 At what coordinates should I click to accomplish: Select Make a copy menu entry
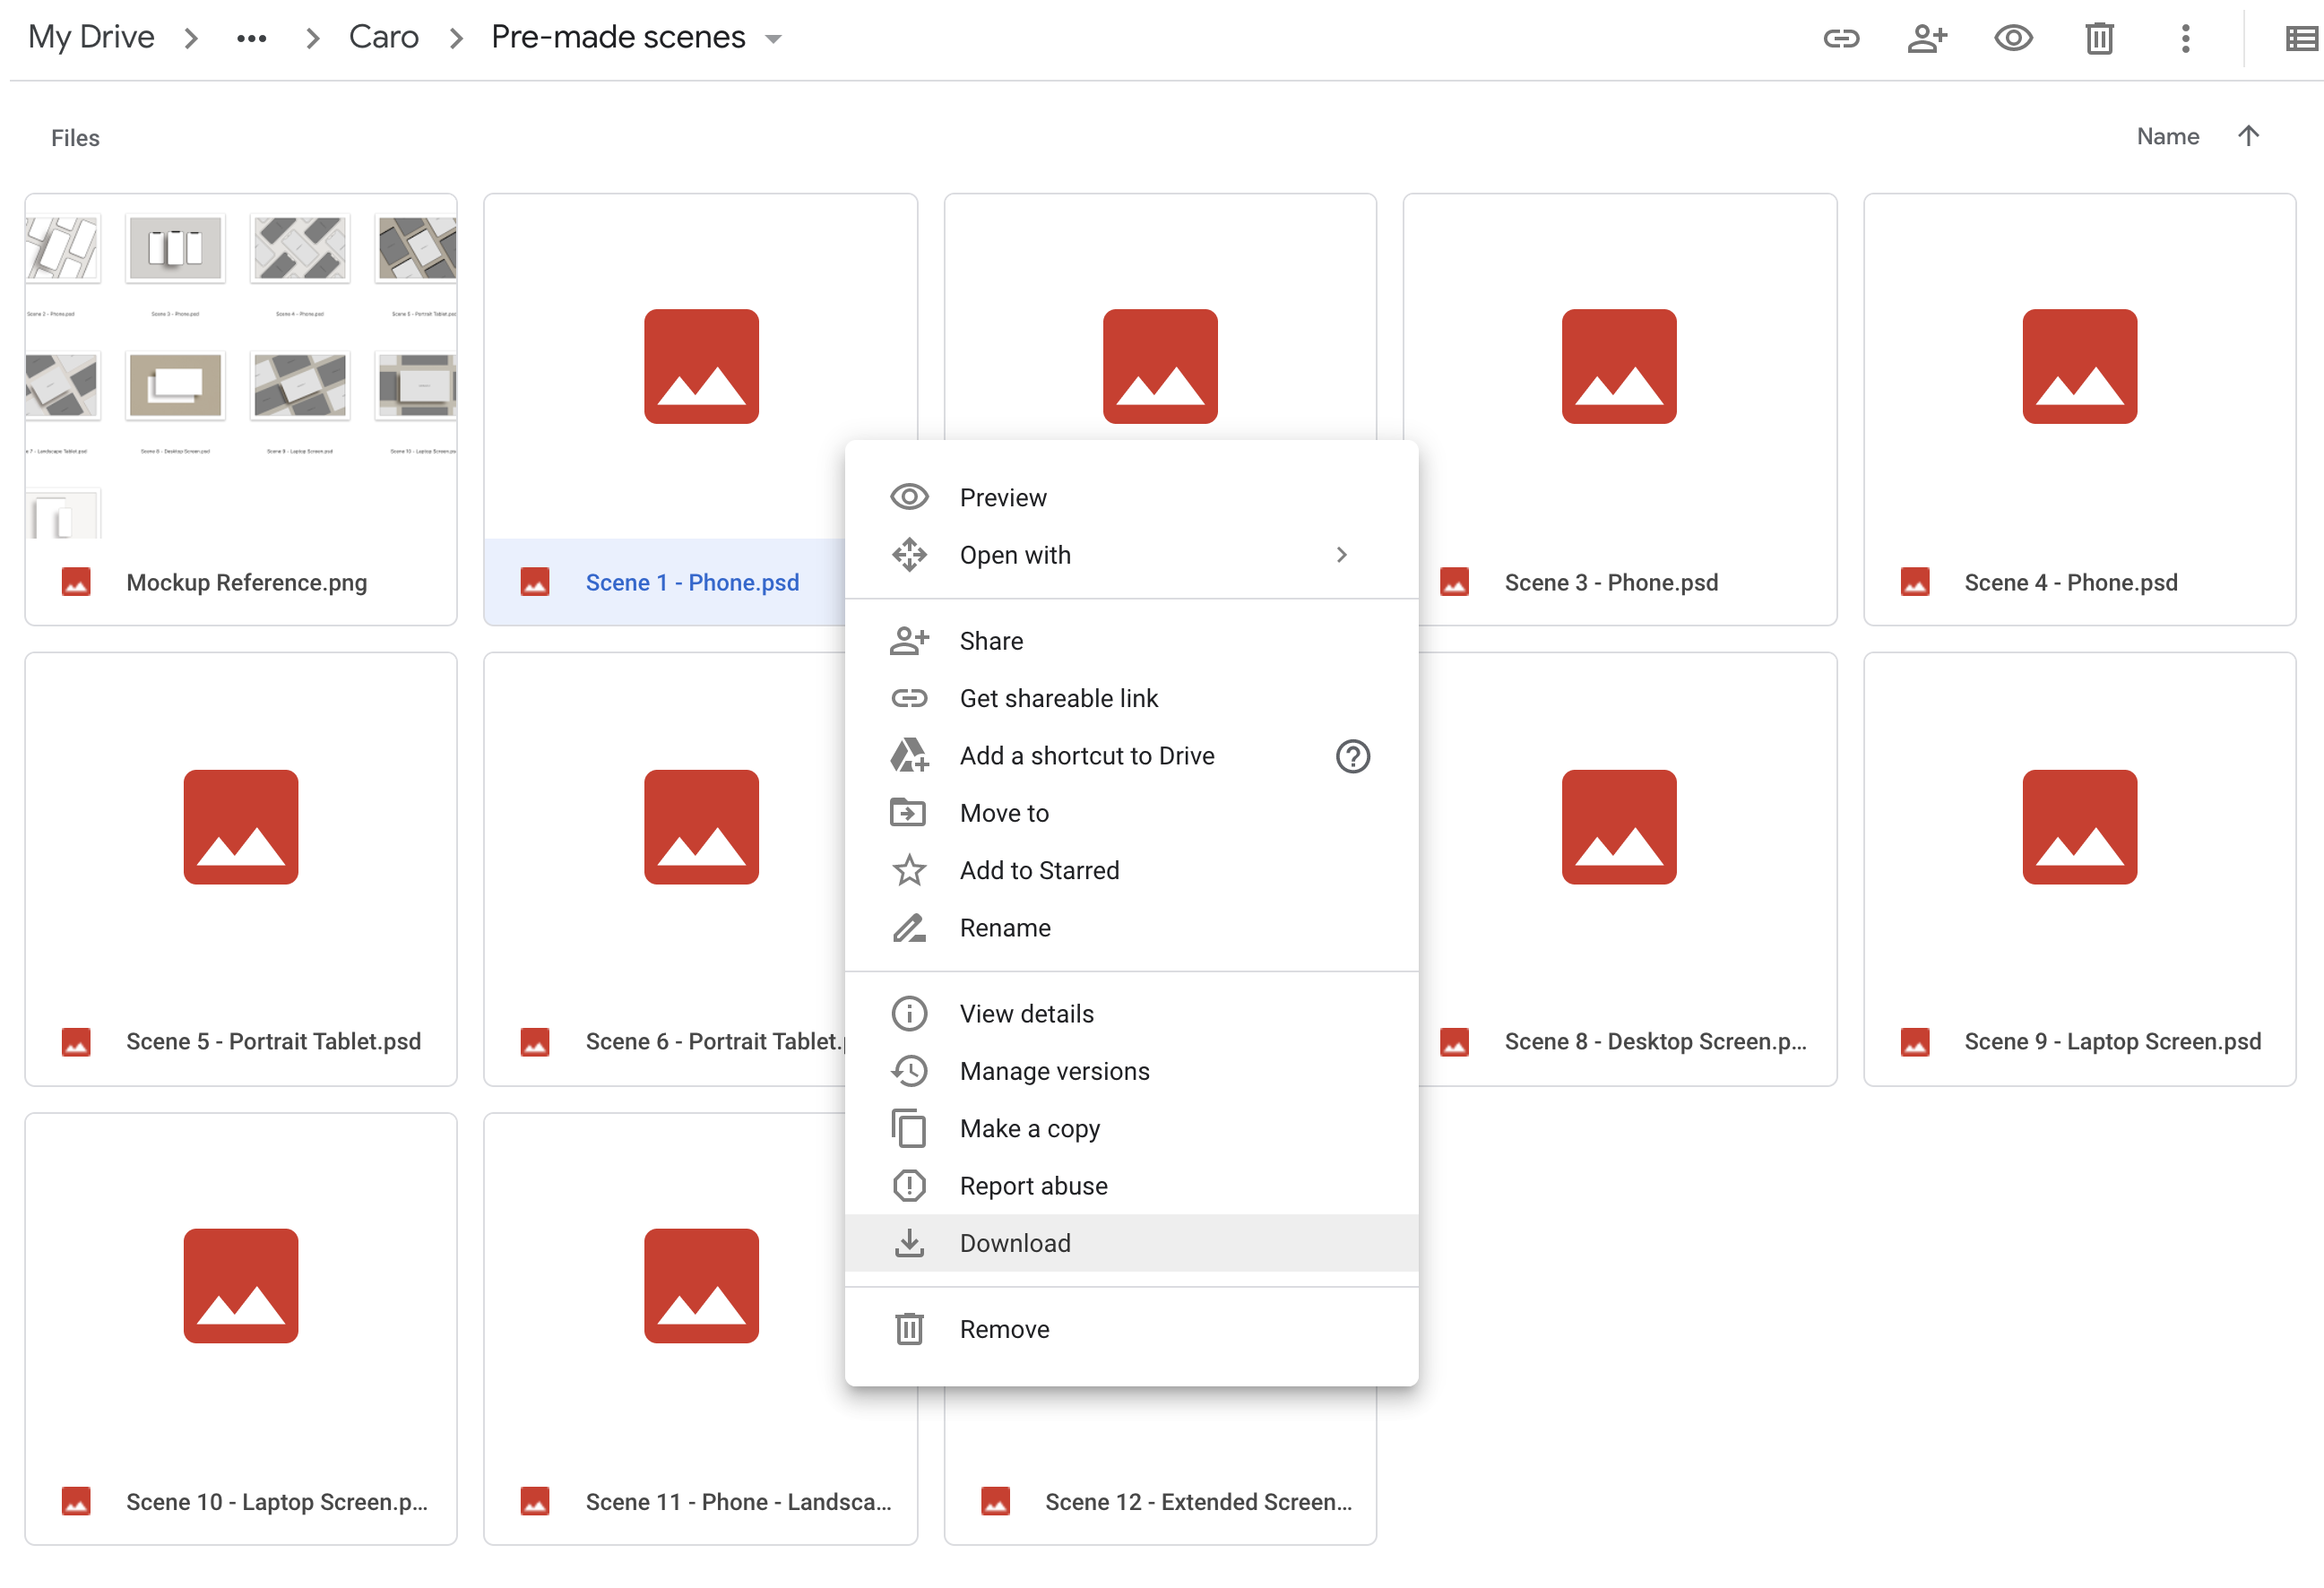pyautogui.click(x=1029, y=1128)
